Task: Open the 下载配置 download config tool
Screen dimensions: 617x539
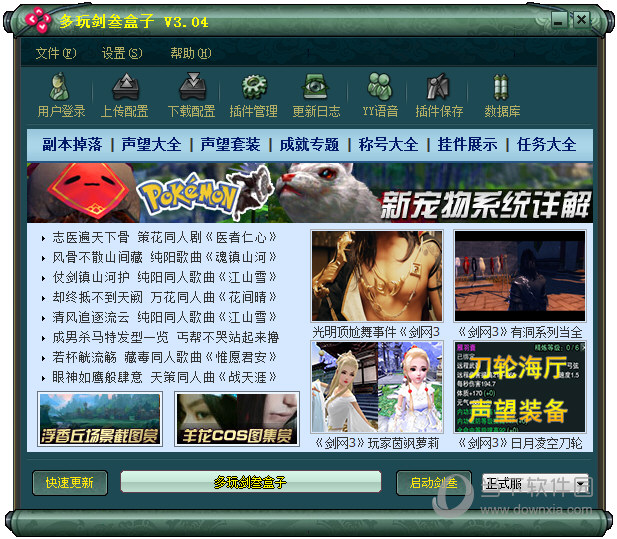Action: [x=192, y=86]
